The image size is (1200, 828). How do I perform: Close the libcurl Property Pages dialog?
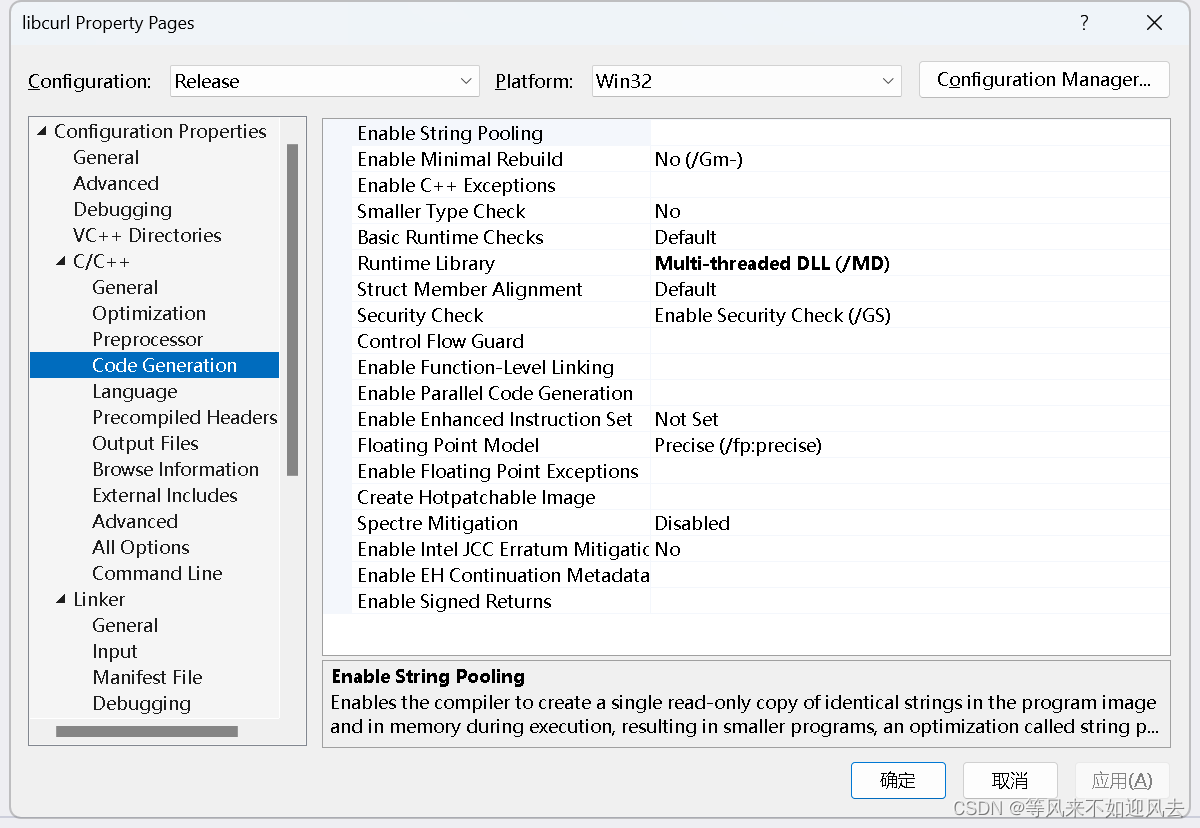[x=1154, y=23]
